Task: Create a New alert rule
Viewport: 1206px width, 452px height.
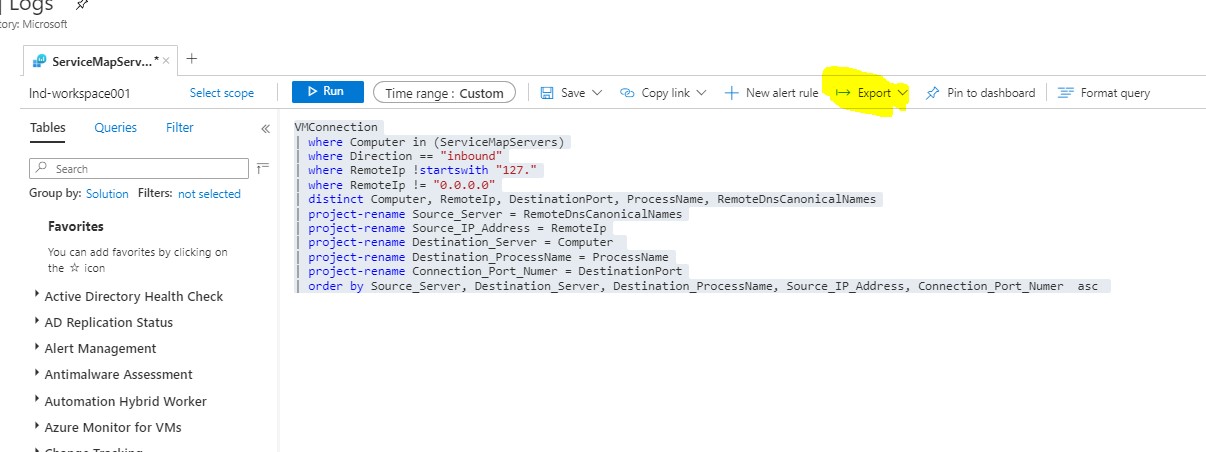Action: (770, 93)
